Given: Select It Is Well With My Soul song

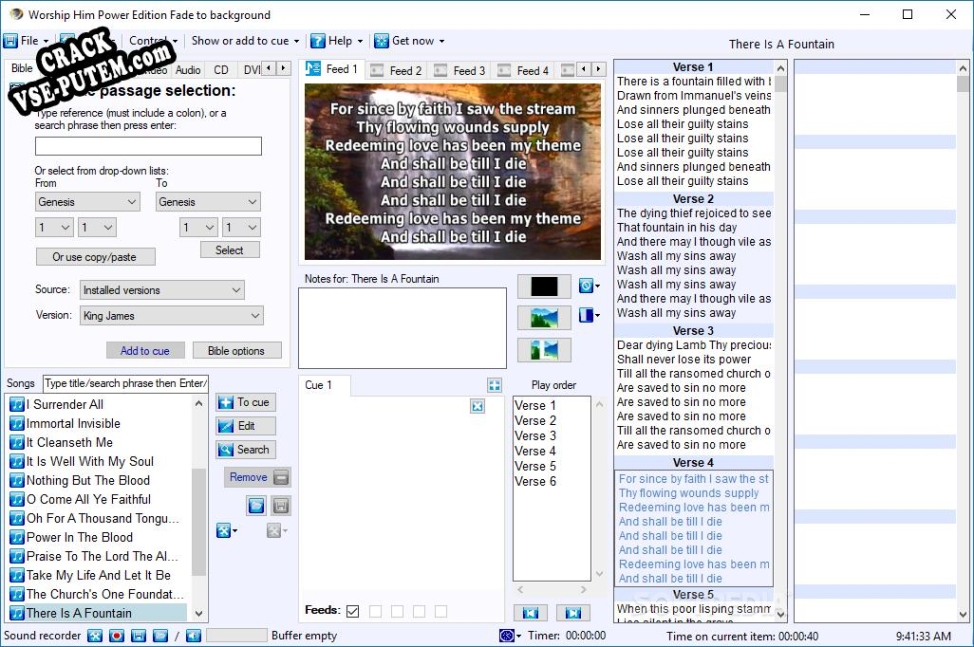Looking at the screenshot, I should (x=89, y=461).
